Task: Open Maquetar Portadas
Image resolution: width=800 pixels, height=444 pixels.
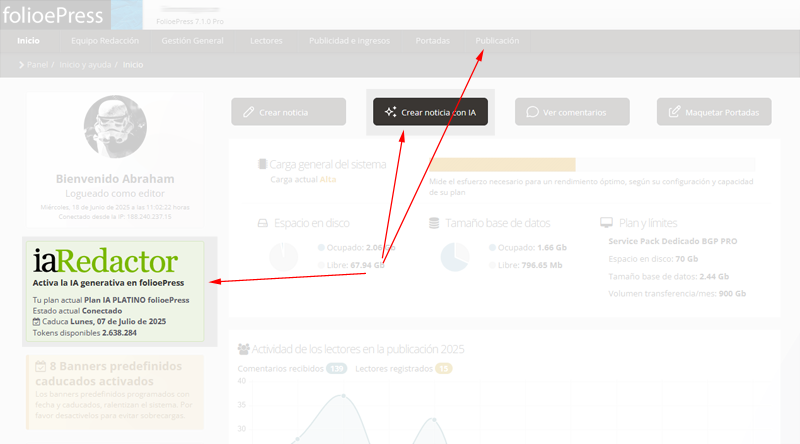Action: (714, 112)
